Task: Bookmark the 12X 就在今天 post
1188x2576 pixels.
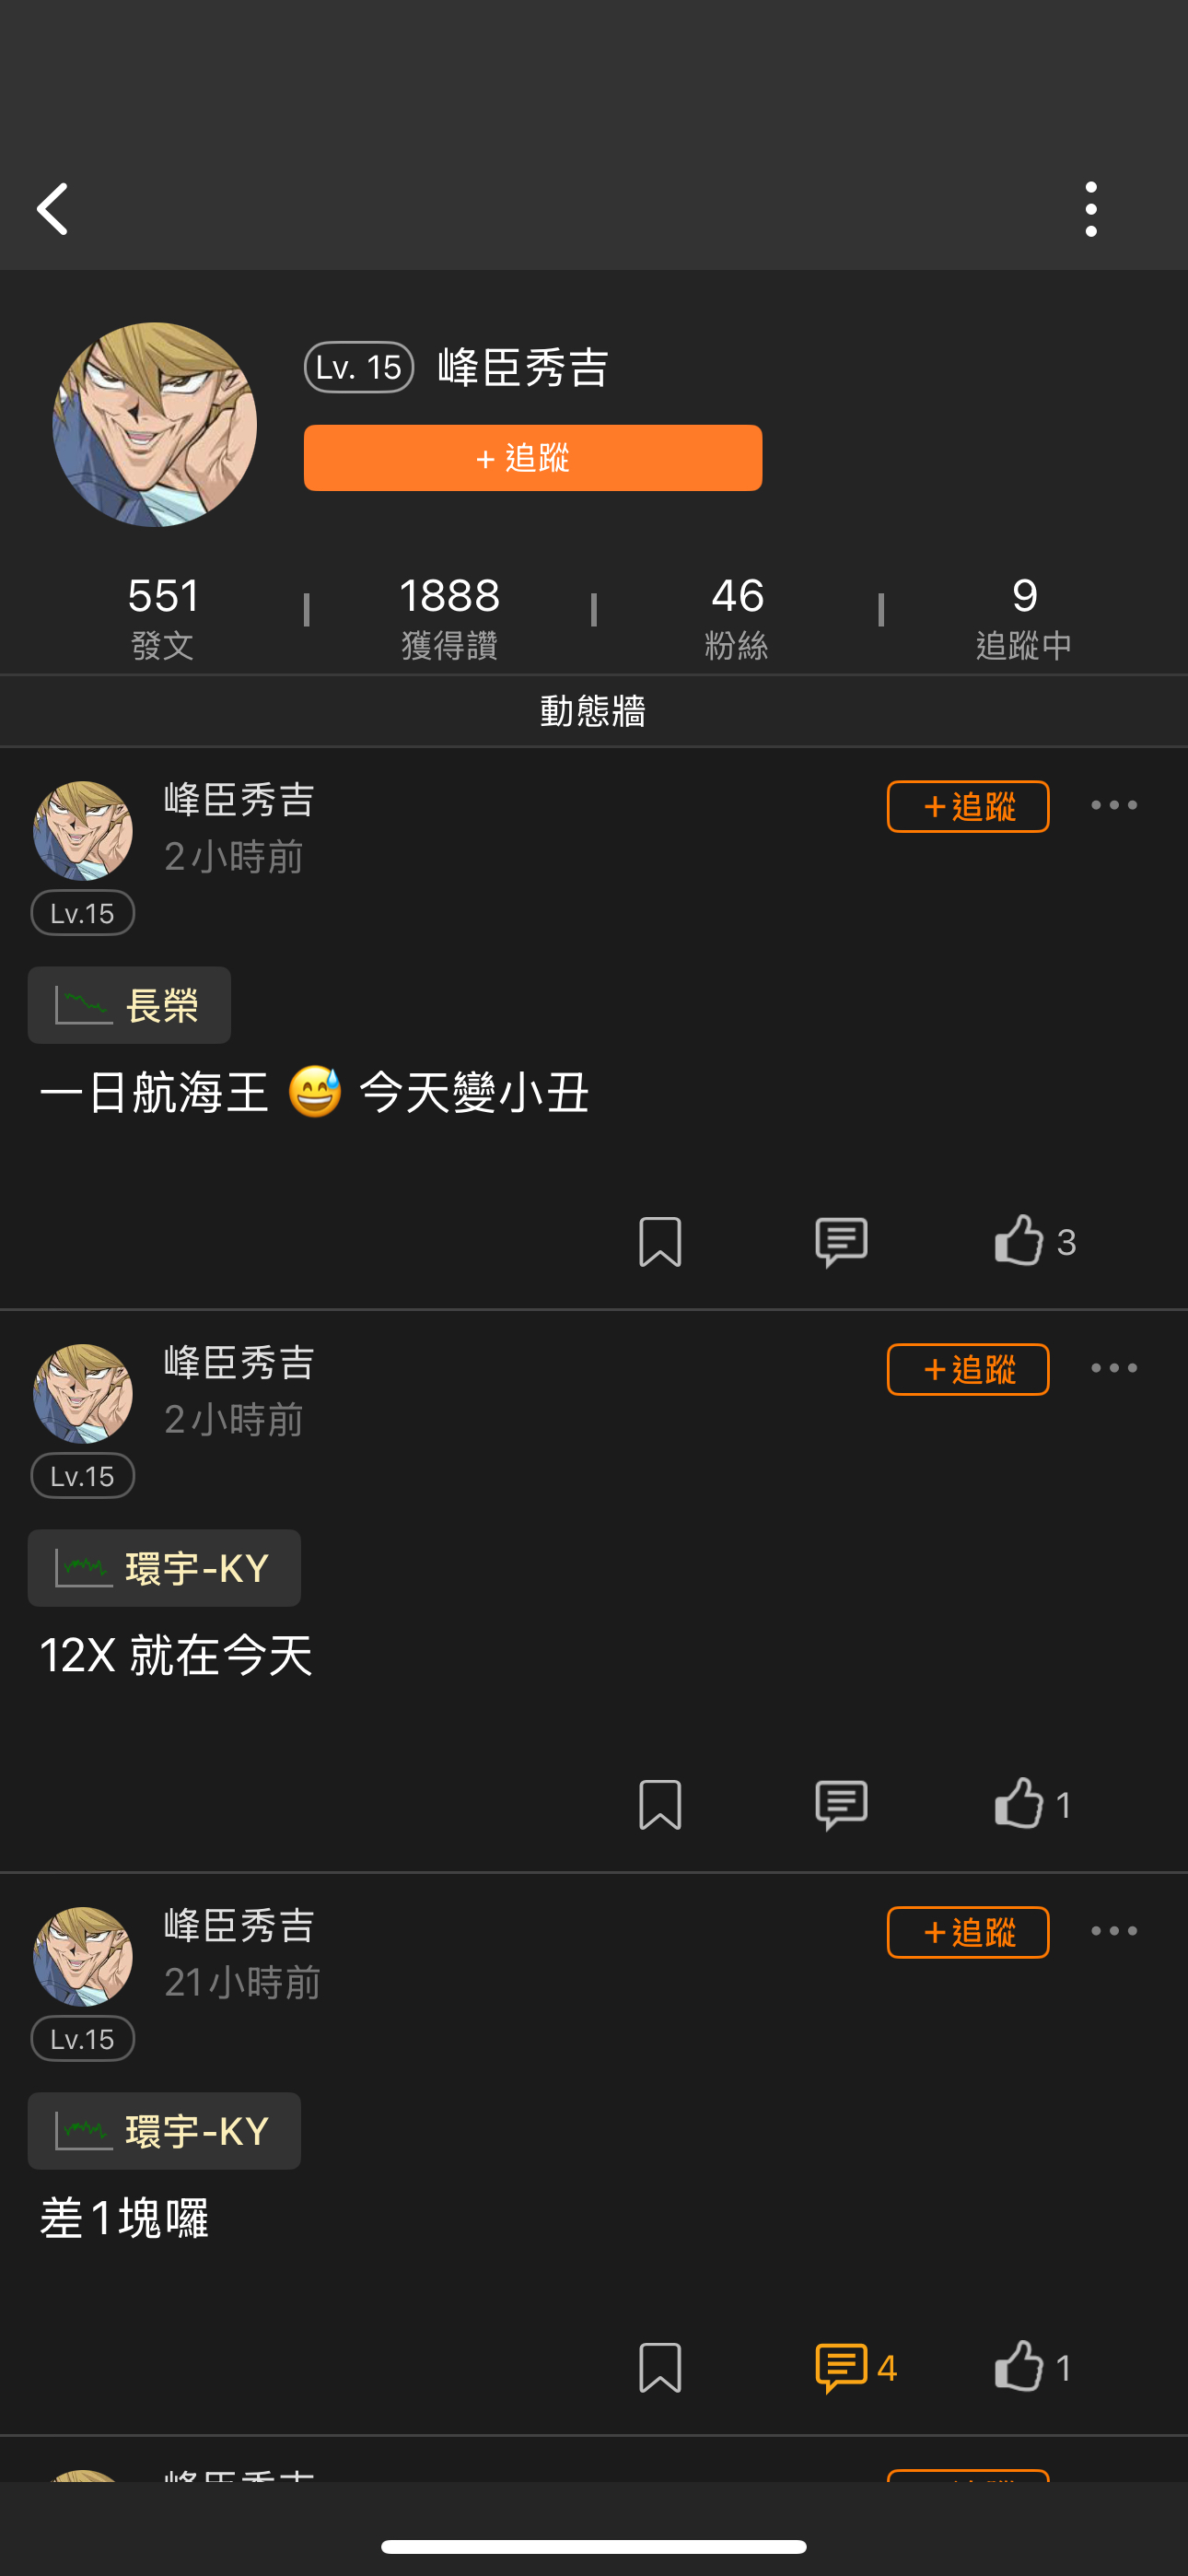Action: (x=660, y=1805)
